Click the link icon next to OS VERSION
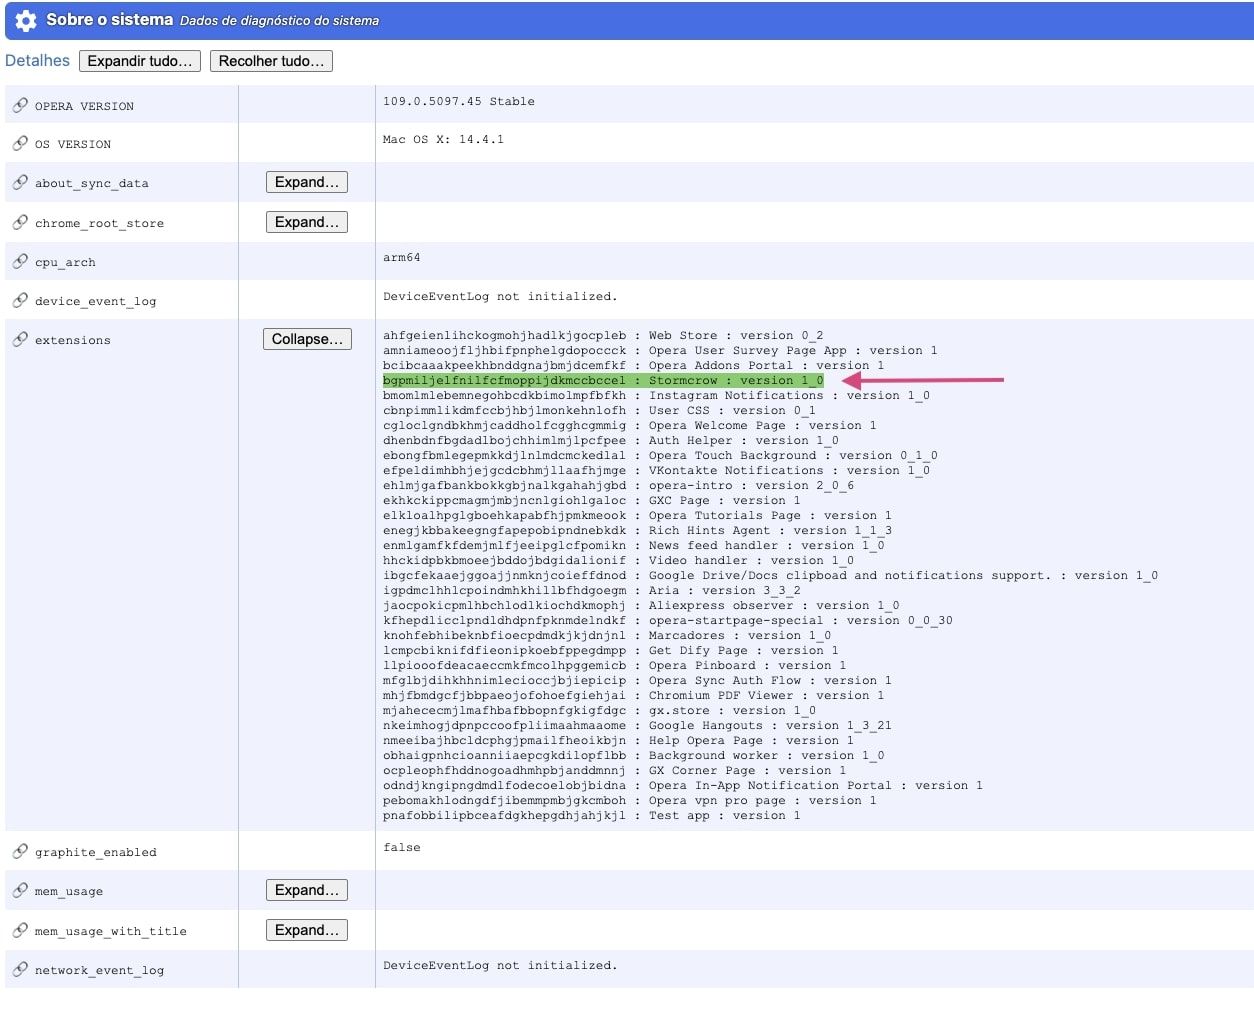 click(x=18, y=142)
